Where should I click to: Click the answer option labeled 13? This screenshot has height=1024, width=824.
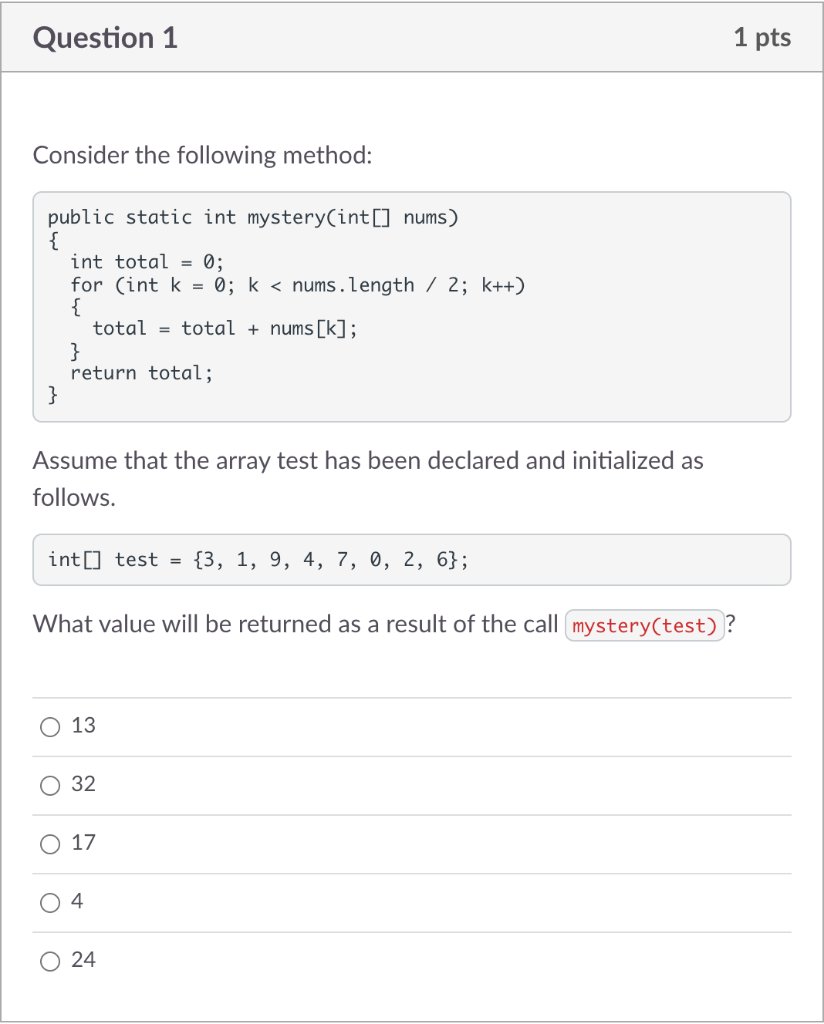coord(81,726)
